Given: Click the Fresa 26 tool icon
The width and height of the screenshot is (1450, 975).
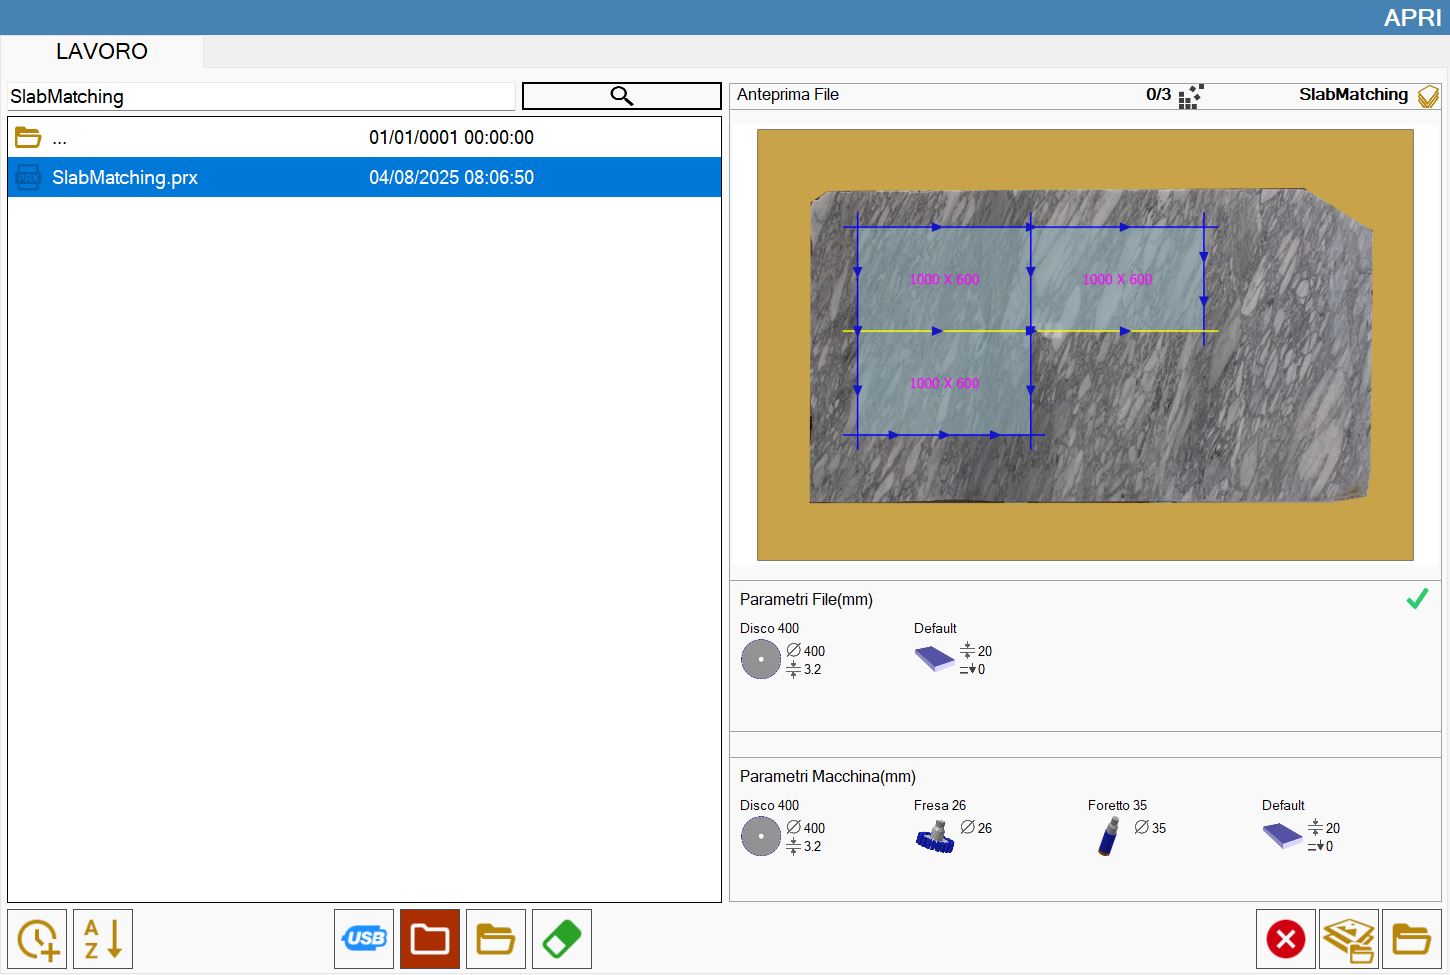Looking at the screenshot, I should coord(935,836).
